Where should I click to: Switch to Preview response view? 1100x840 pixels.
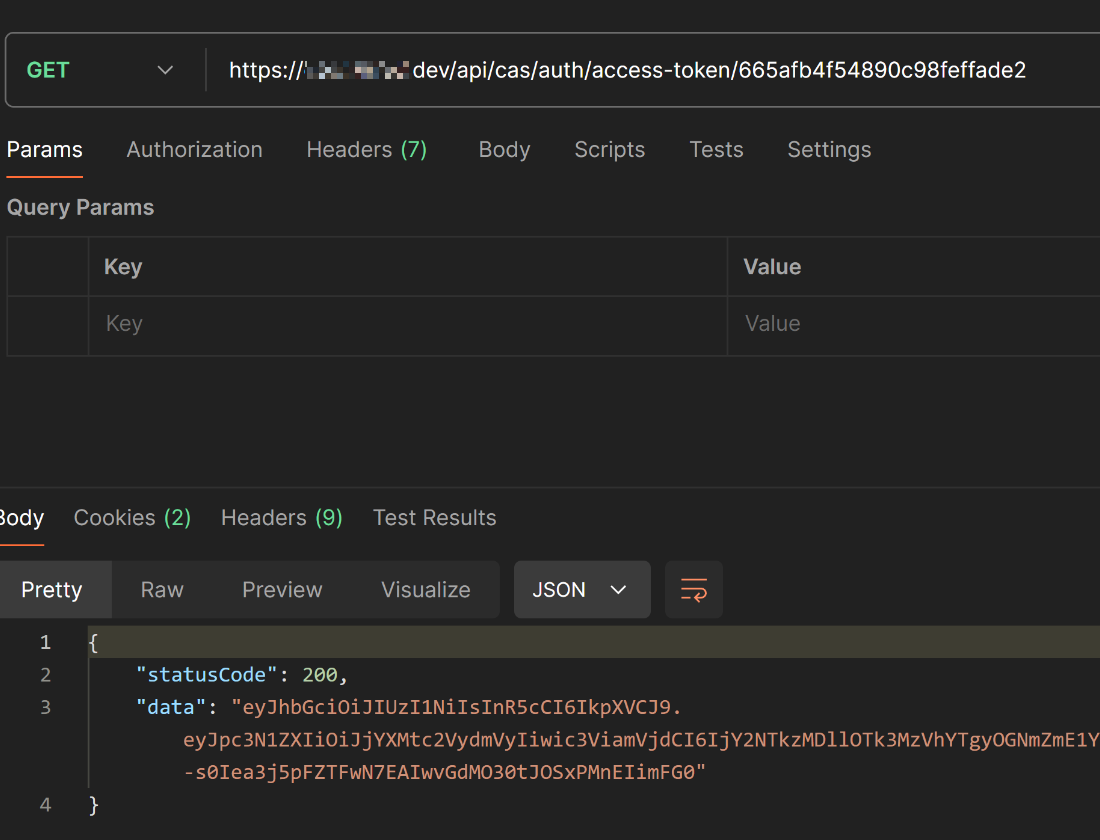pyautogui.click(x=282, y=589)
